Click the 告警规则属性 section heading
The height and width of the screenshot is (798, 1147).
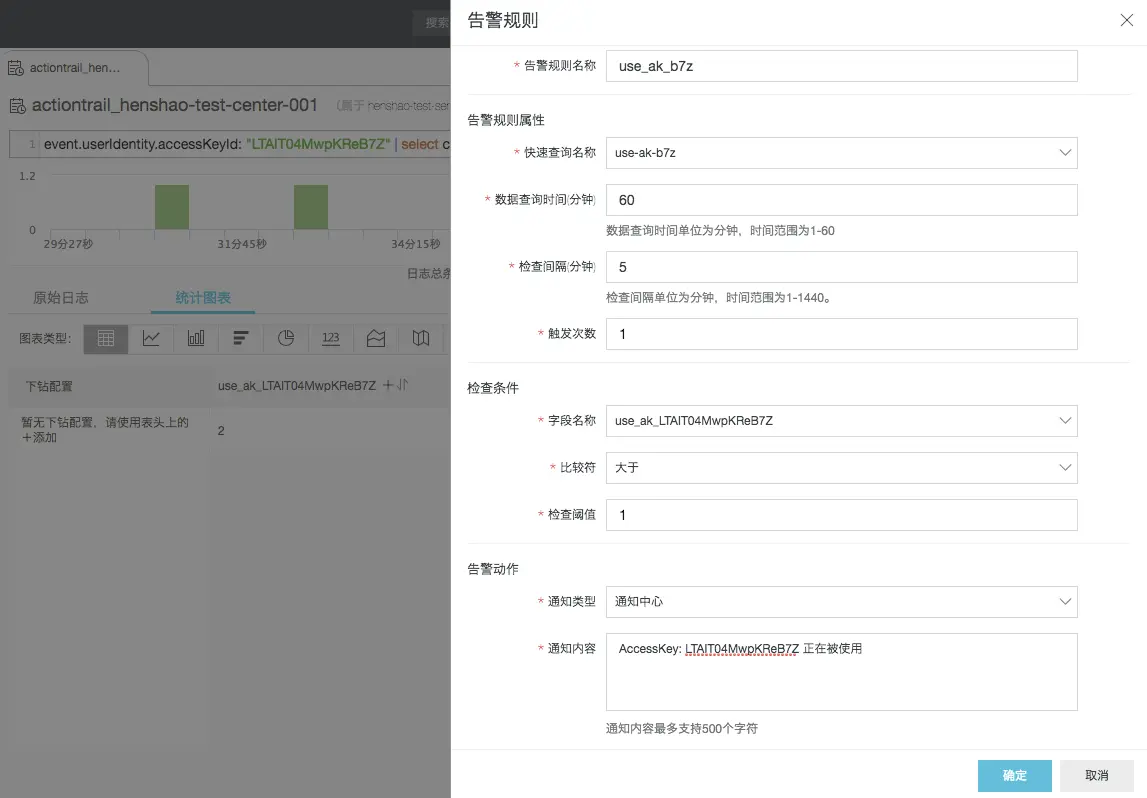click(x=506, y=120)
